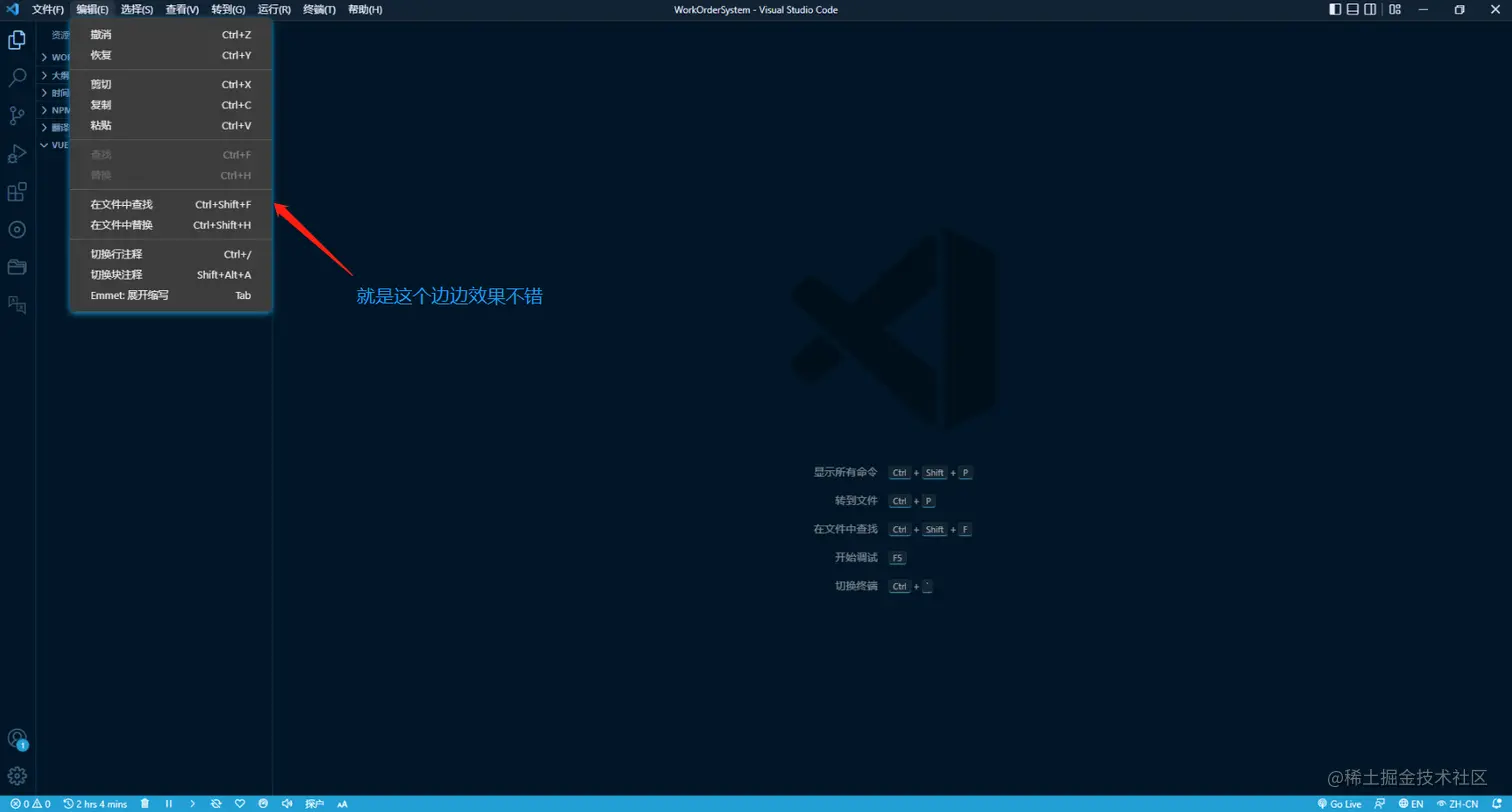The image size is (1512, 812).
Task: Click the EN language indicator
Action: click(1411, 804)
